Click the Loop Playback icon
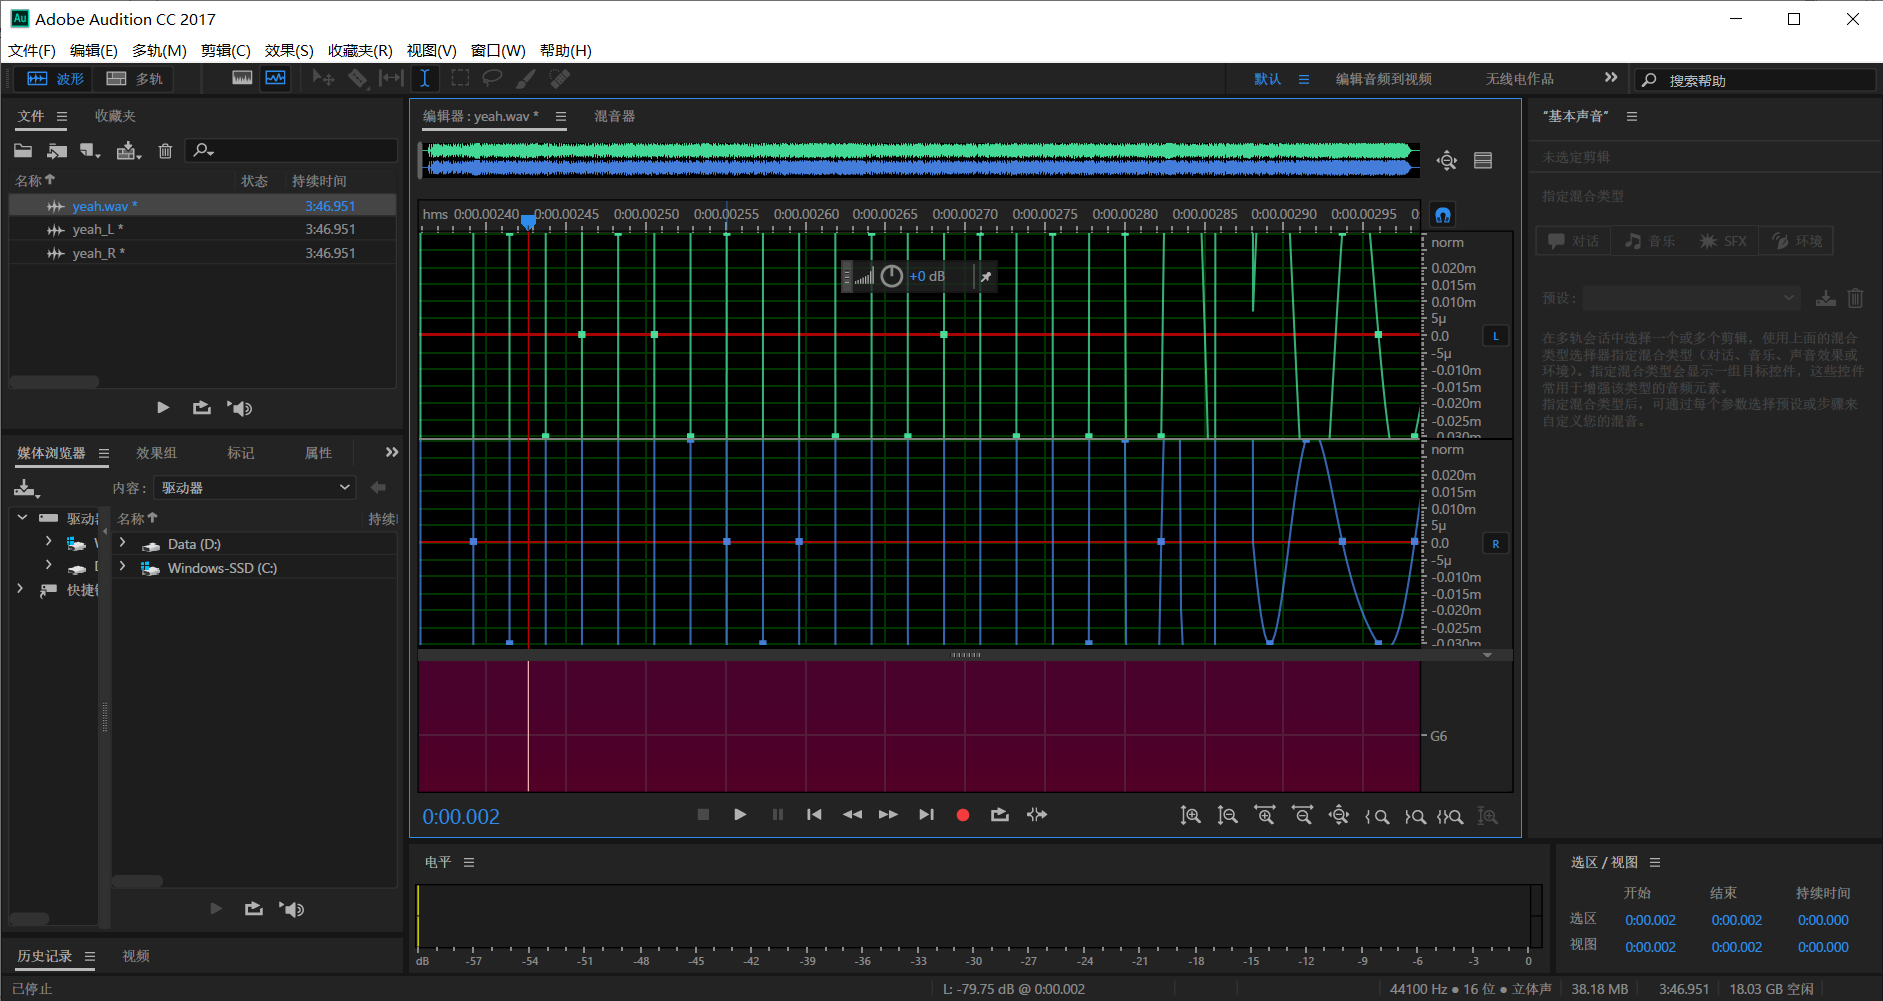 point(999,815)
